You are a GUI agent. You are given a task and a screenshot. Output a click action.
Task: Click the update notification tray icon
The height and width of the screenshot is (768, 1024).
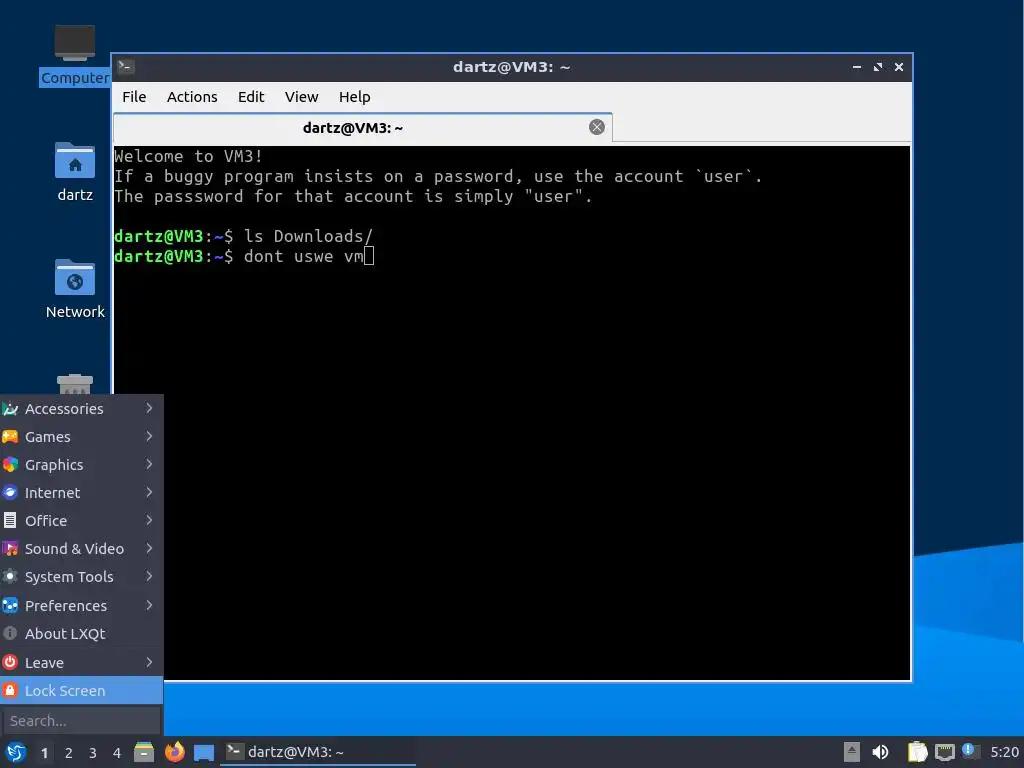pos(970,751)
